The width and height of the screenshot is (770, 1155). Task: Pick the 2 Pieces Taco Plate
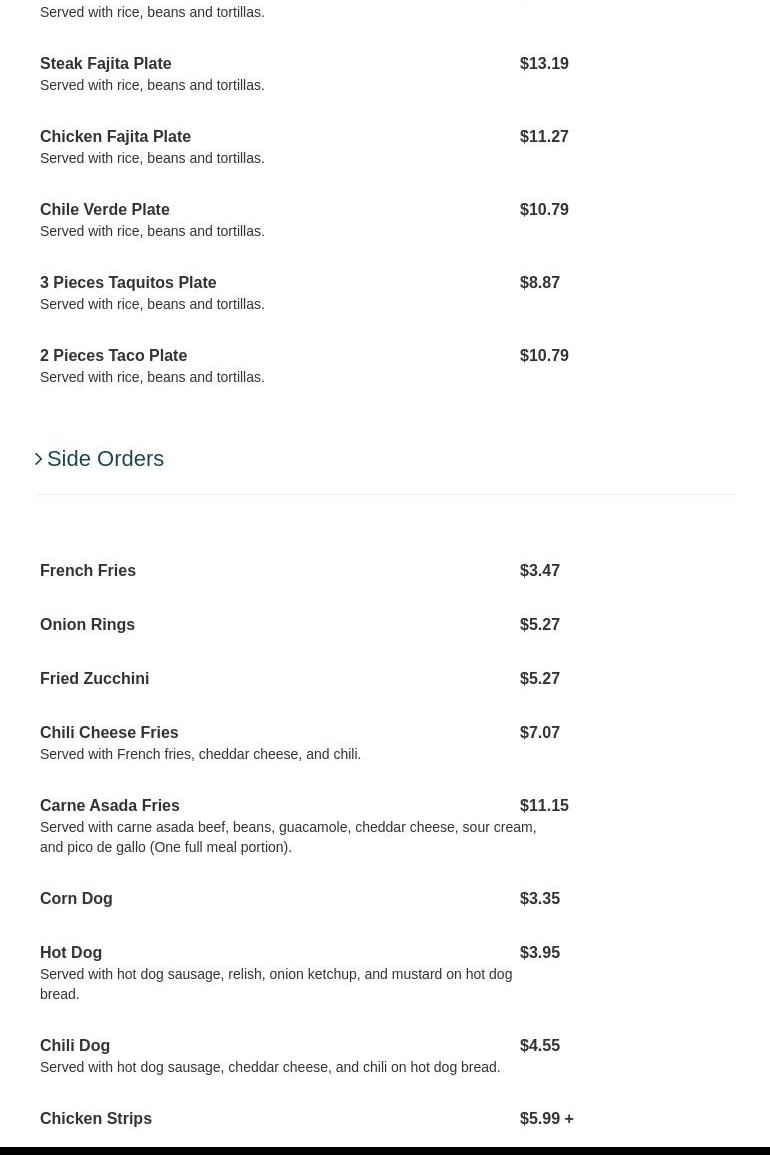(x=114, y=356)
